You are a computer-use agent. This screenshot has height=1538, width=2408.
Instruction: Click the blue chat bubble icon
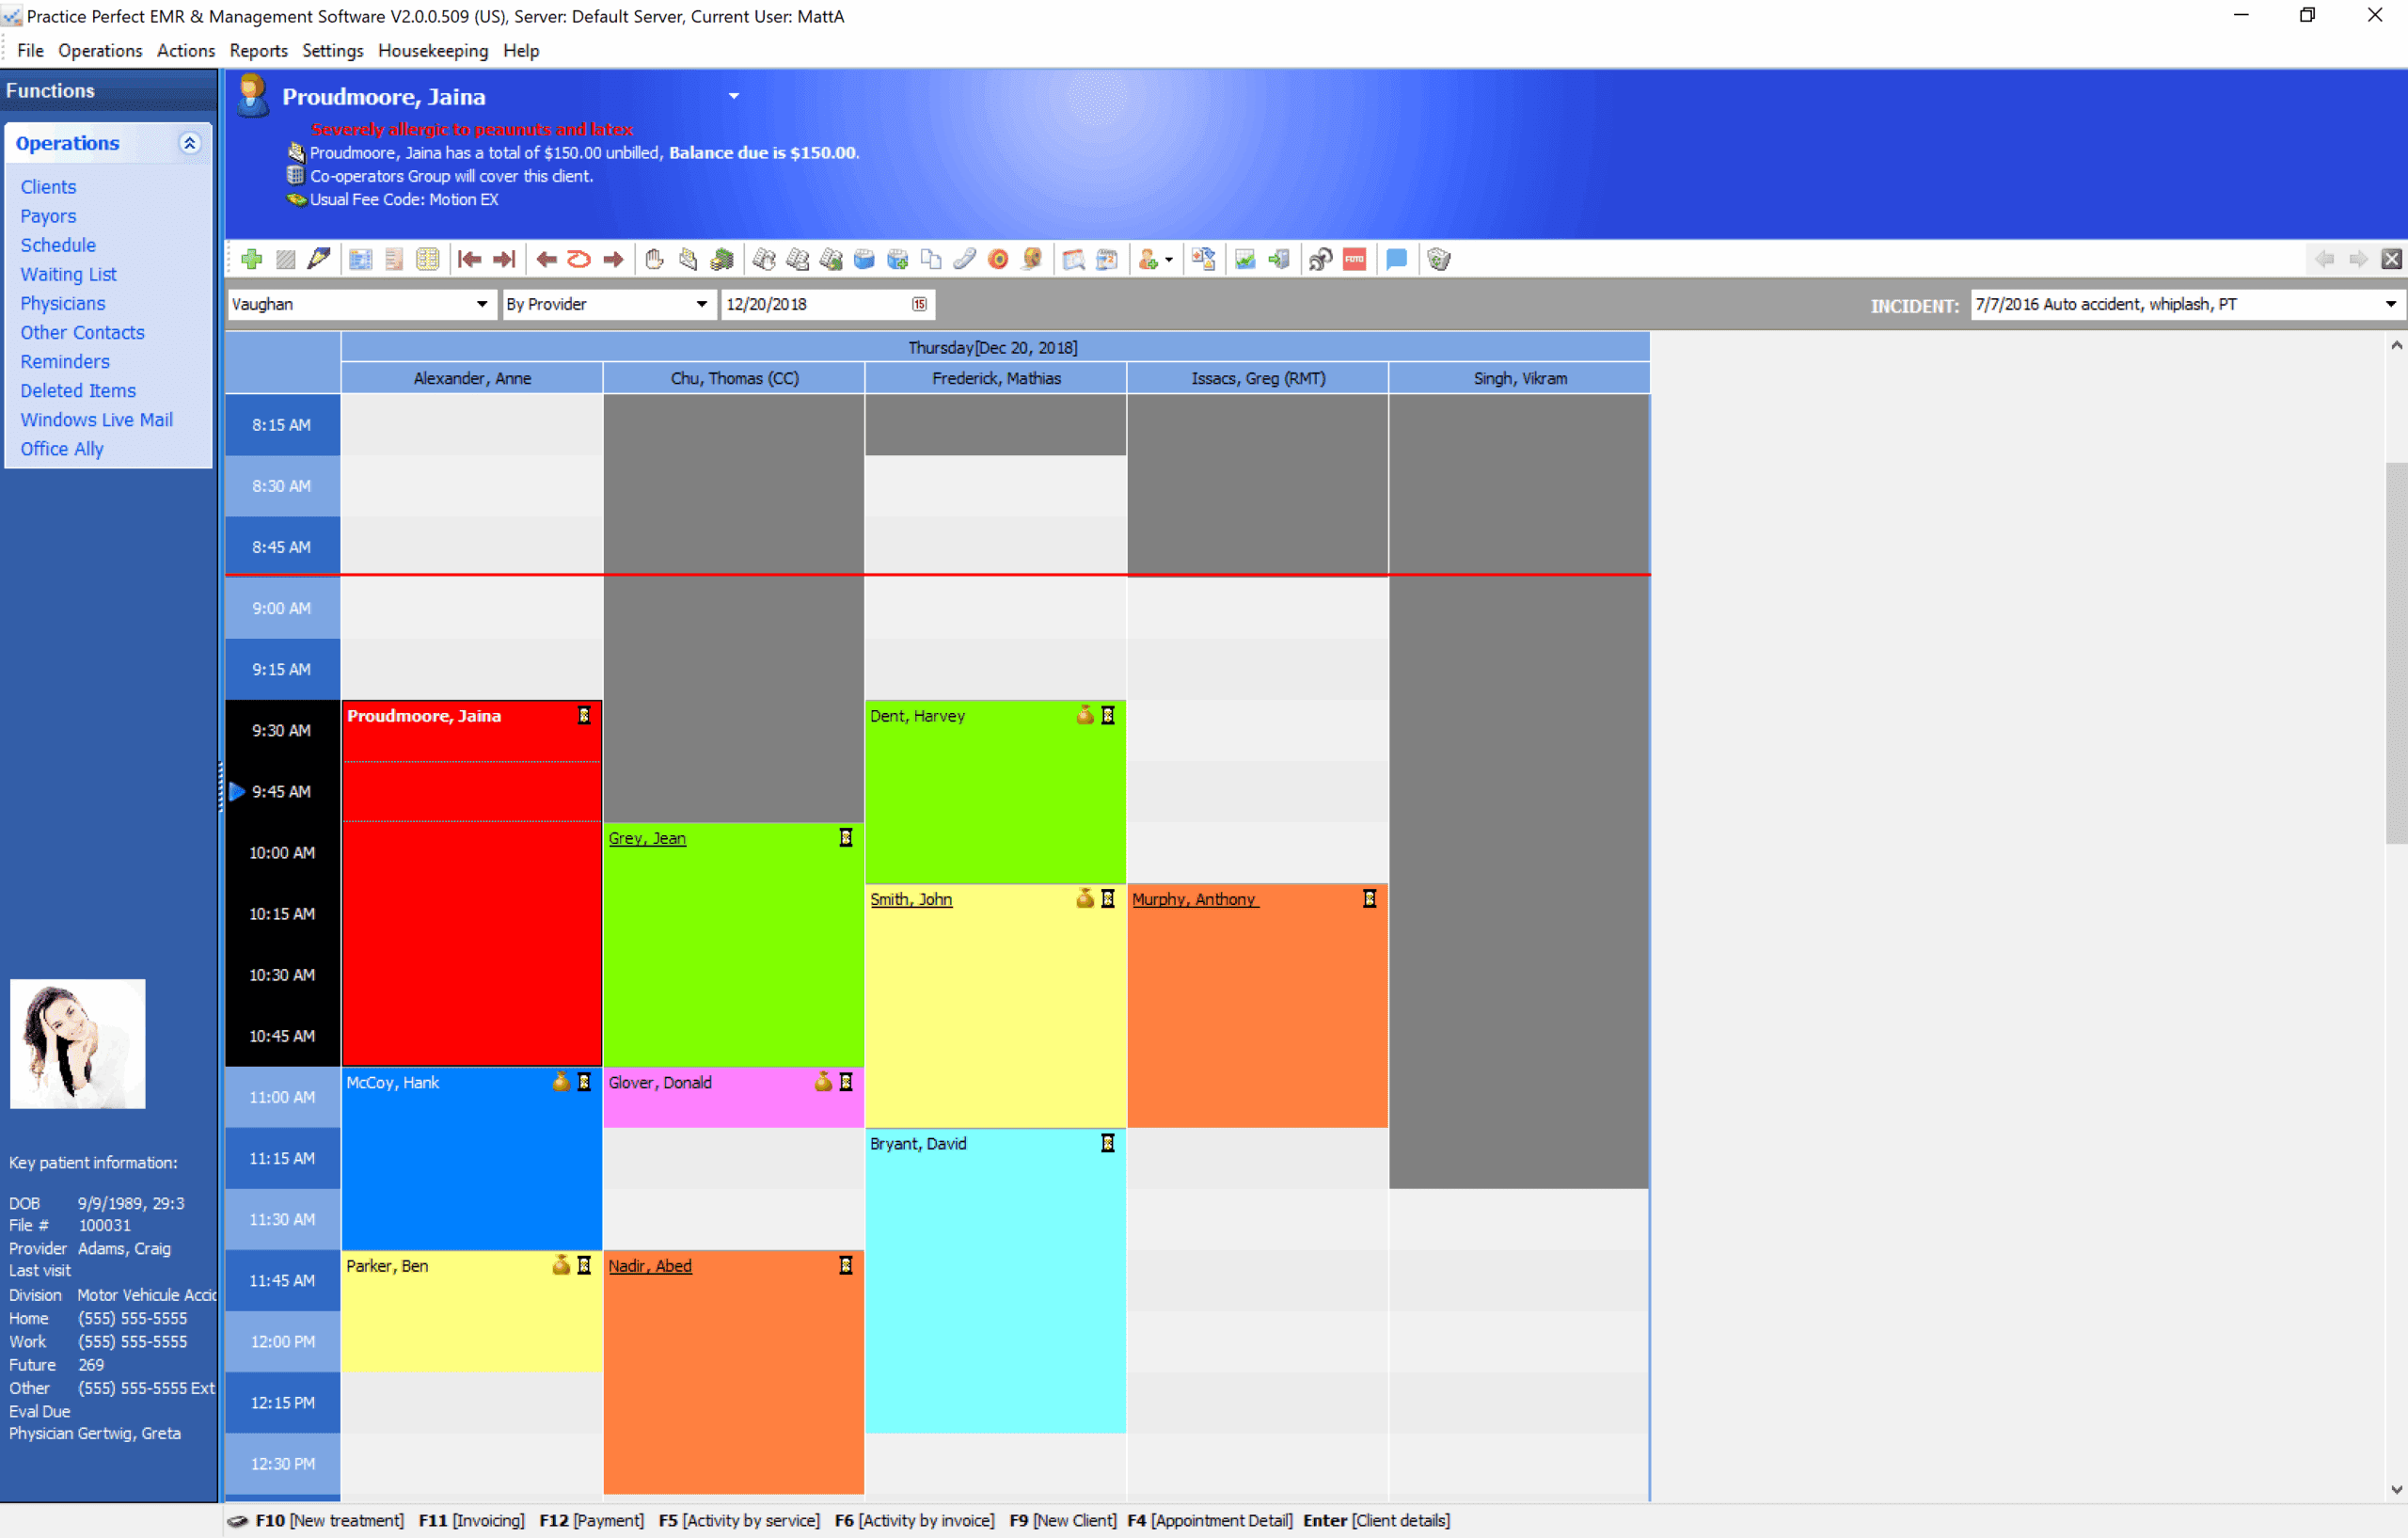click(1396, 260)
